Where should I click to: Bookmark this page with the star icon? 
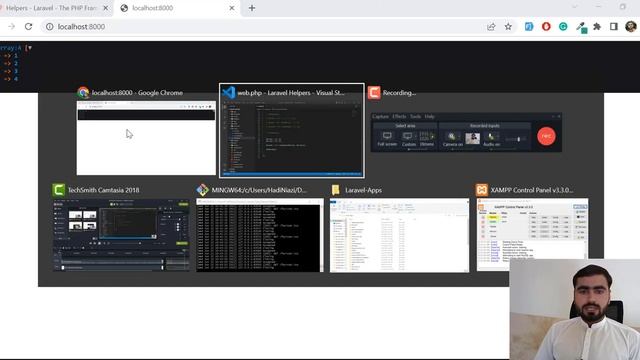[508, 27]
